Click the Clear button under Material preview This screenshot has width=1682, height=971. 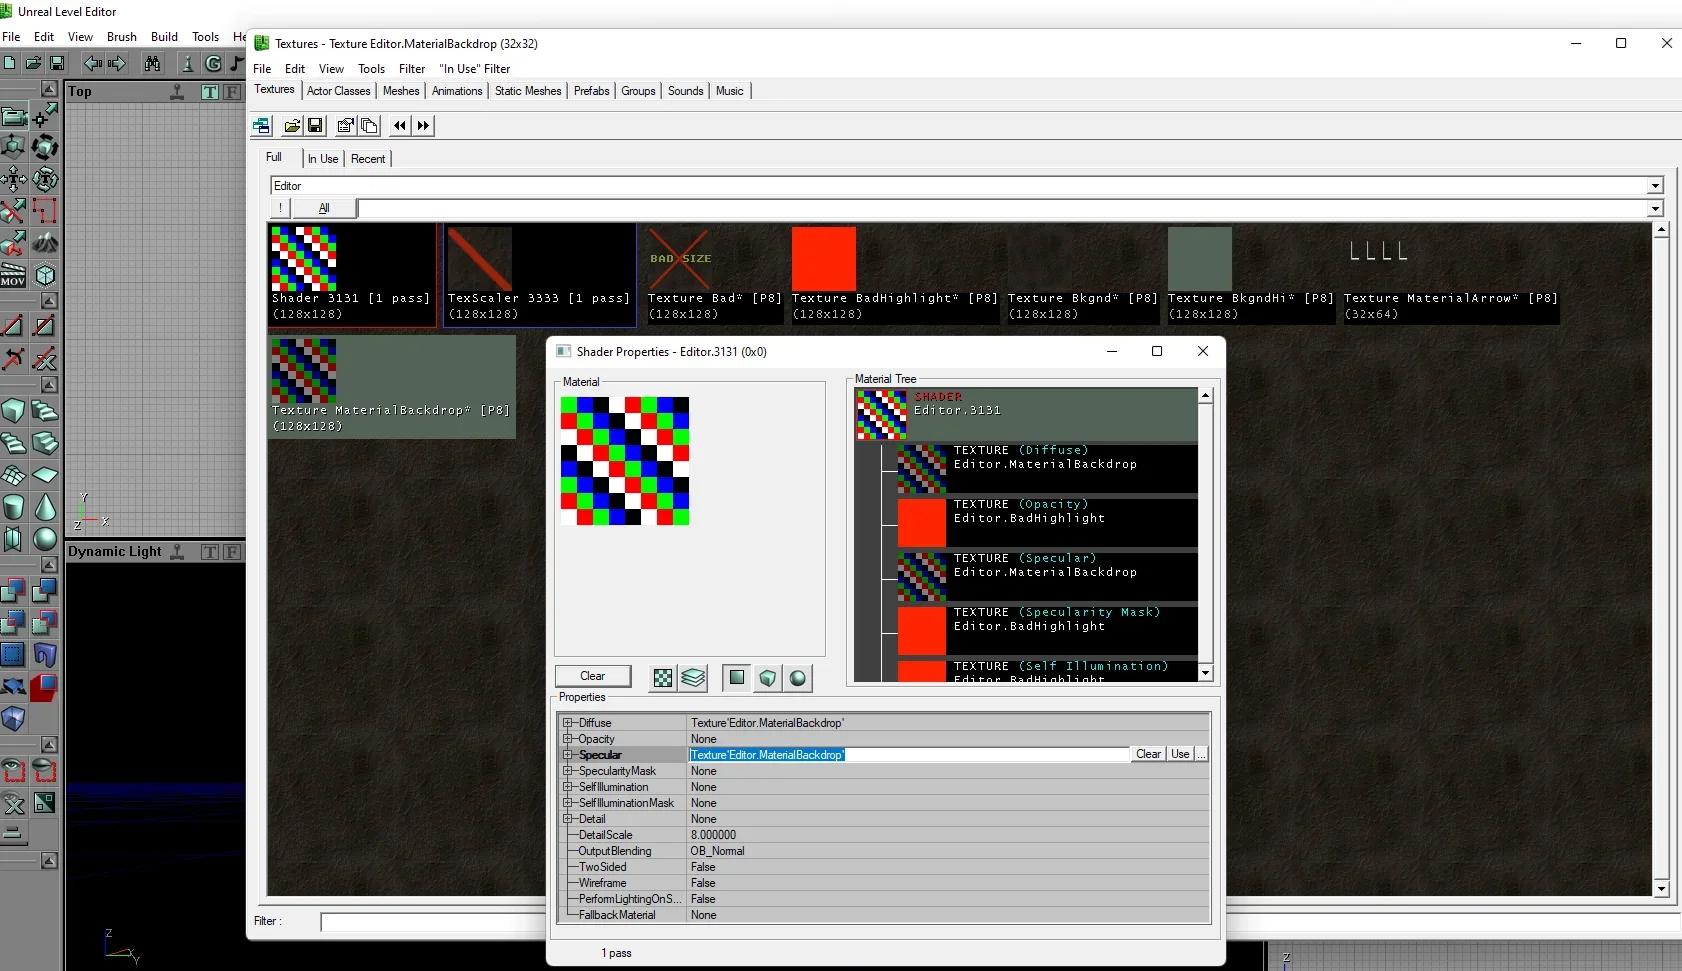(593, 676)
